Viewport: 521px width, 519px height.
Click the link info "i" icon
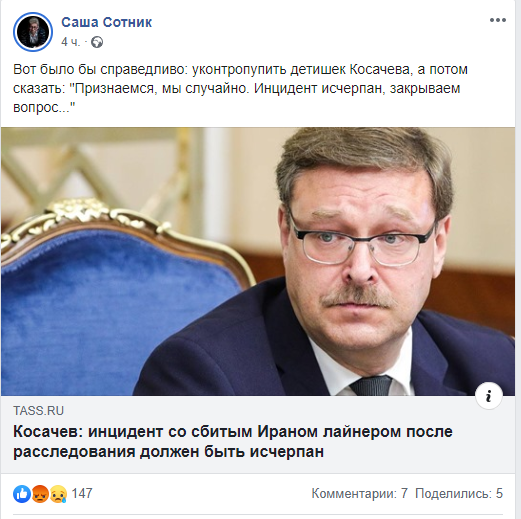(489, 396)
